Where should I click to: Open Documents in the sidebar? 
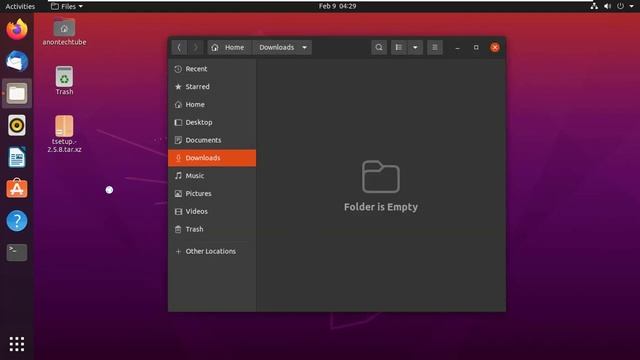(x=212, y=140)
